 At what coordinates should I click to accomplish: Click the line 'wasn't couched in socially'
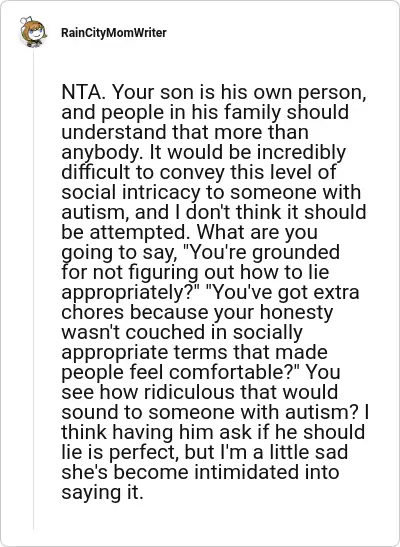pos(182,332)
